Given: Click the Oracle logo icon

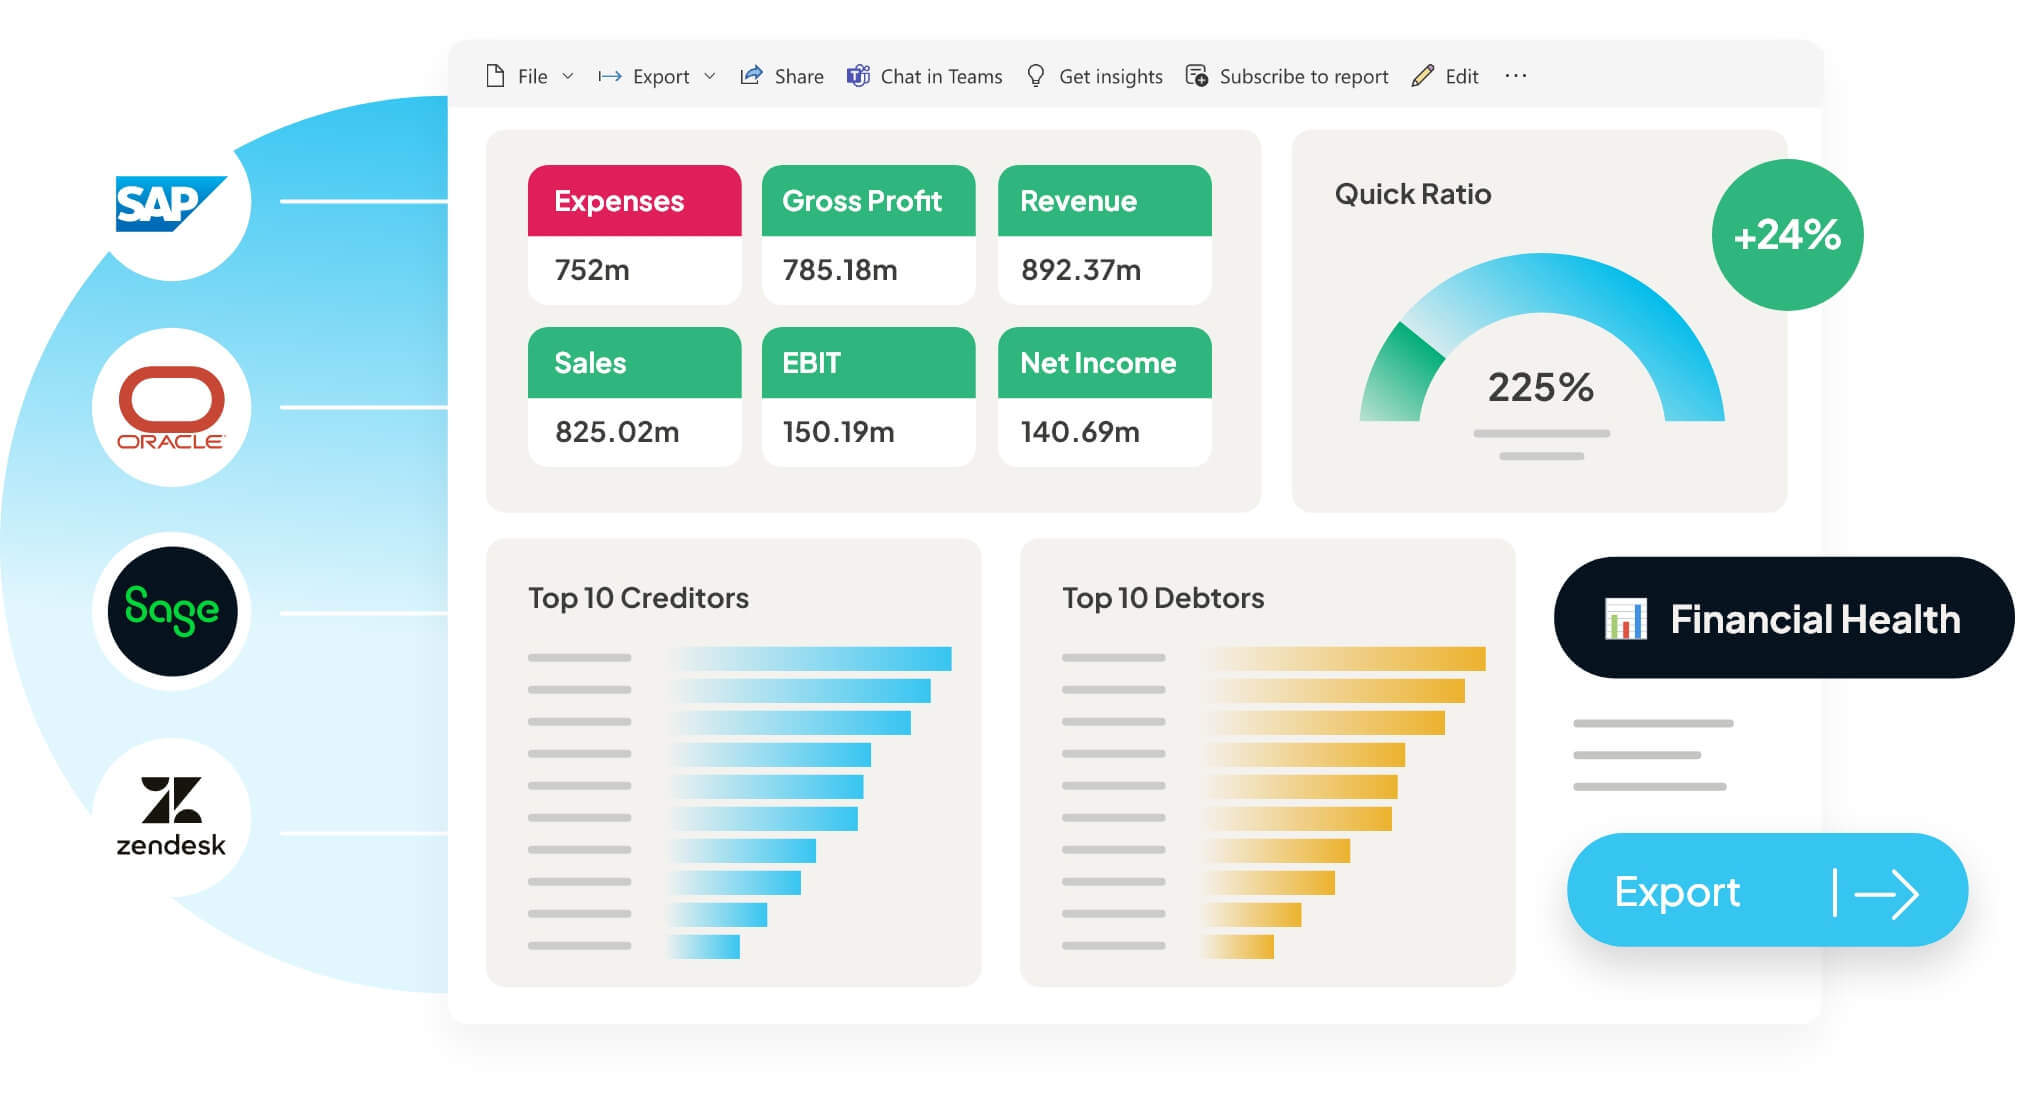Looking at the screenshot, I should [171, 407].
